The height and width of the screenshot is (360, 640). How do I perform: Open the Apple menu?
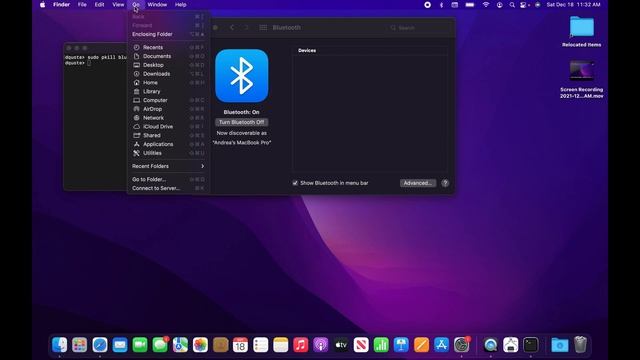[42, 5]
